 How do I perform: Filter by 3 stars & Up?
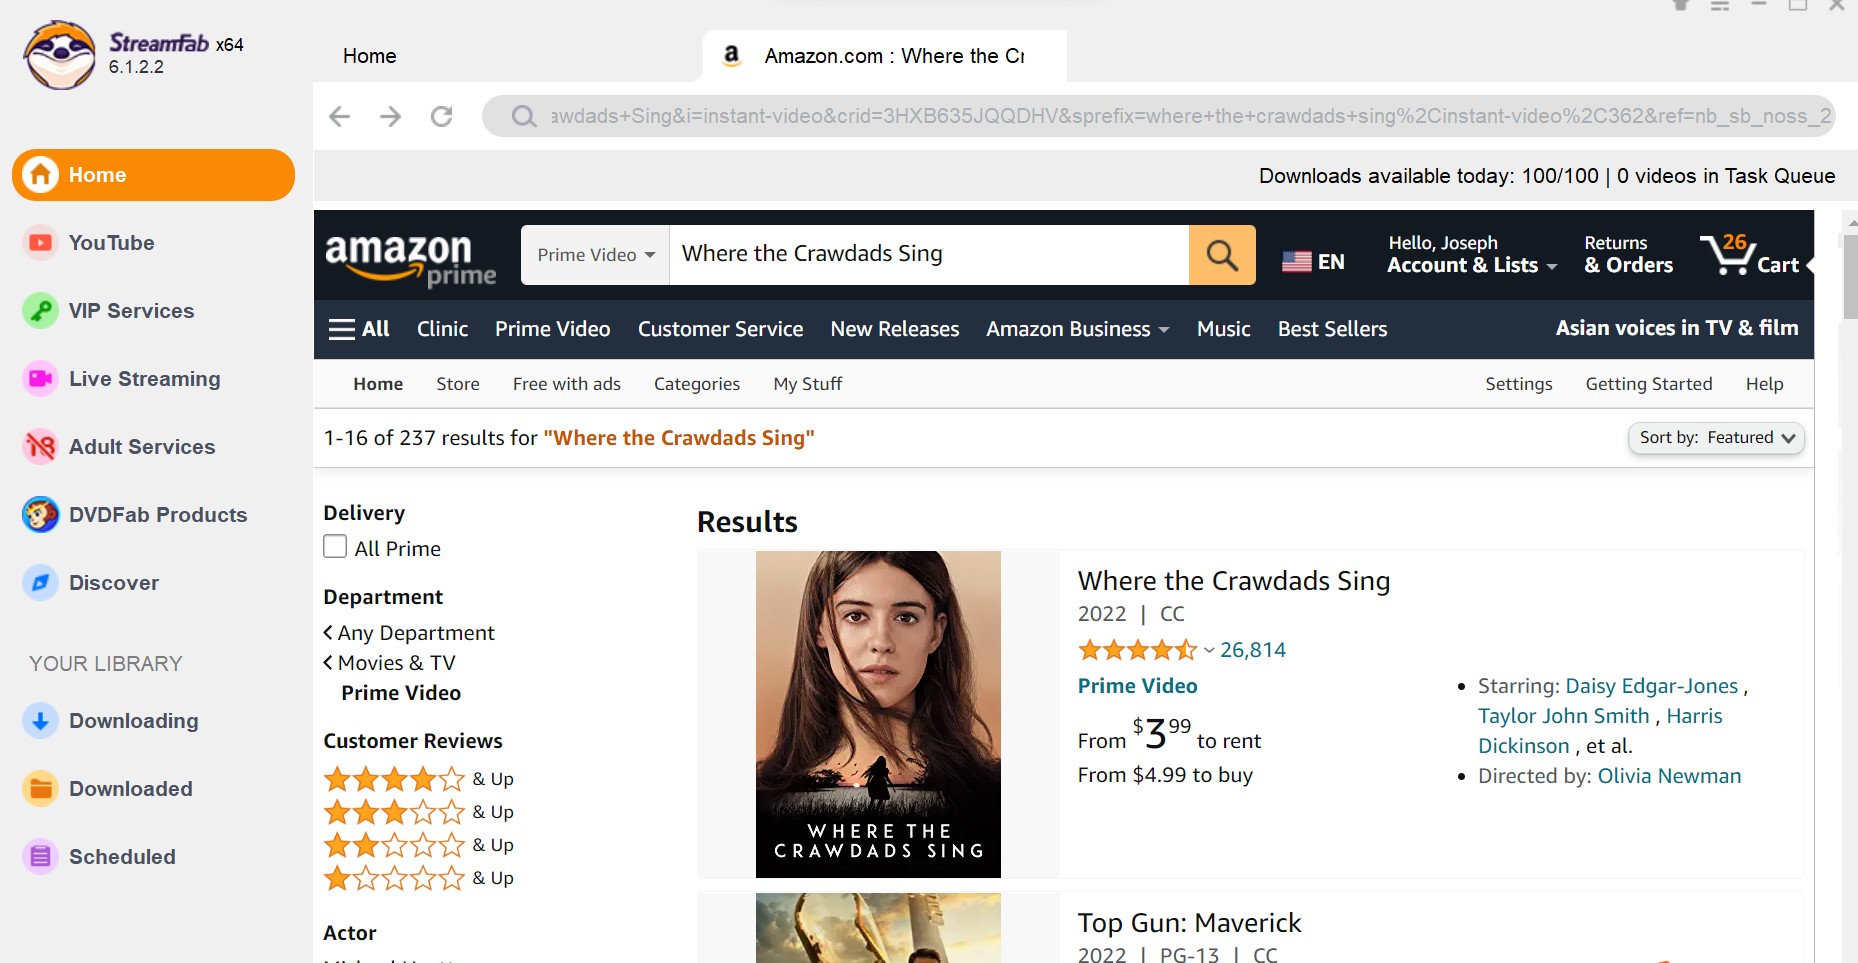coord(419,811)
